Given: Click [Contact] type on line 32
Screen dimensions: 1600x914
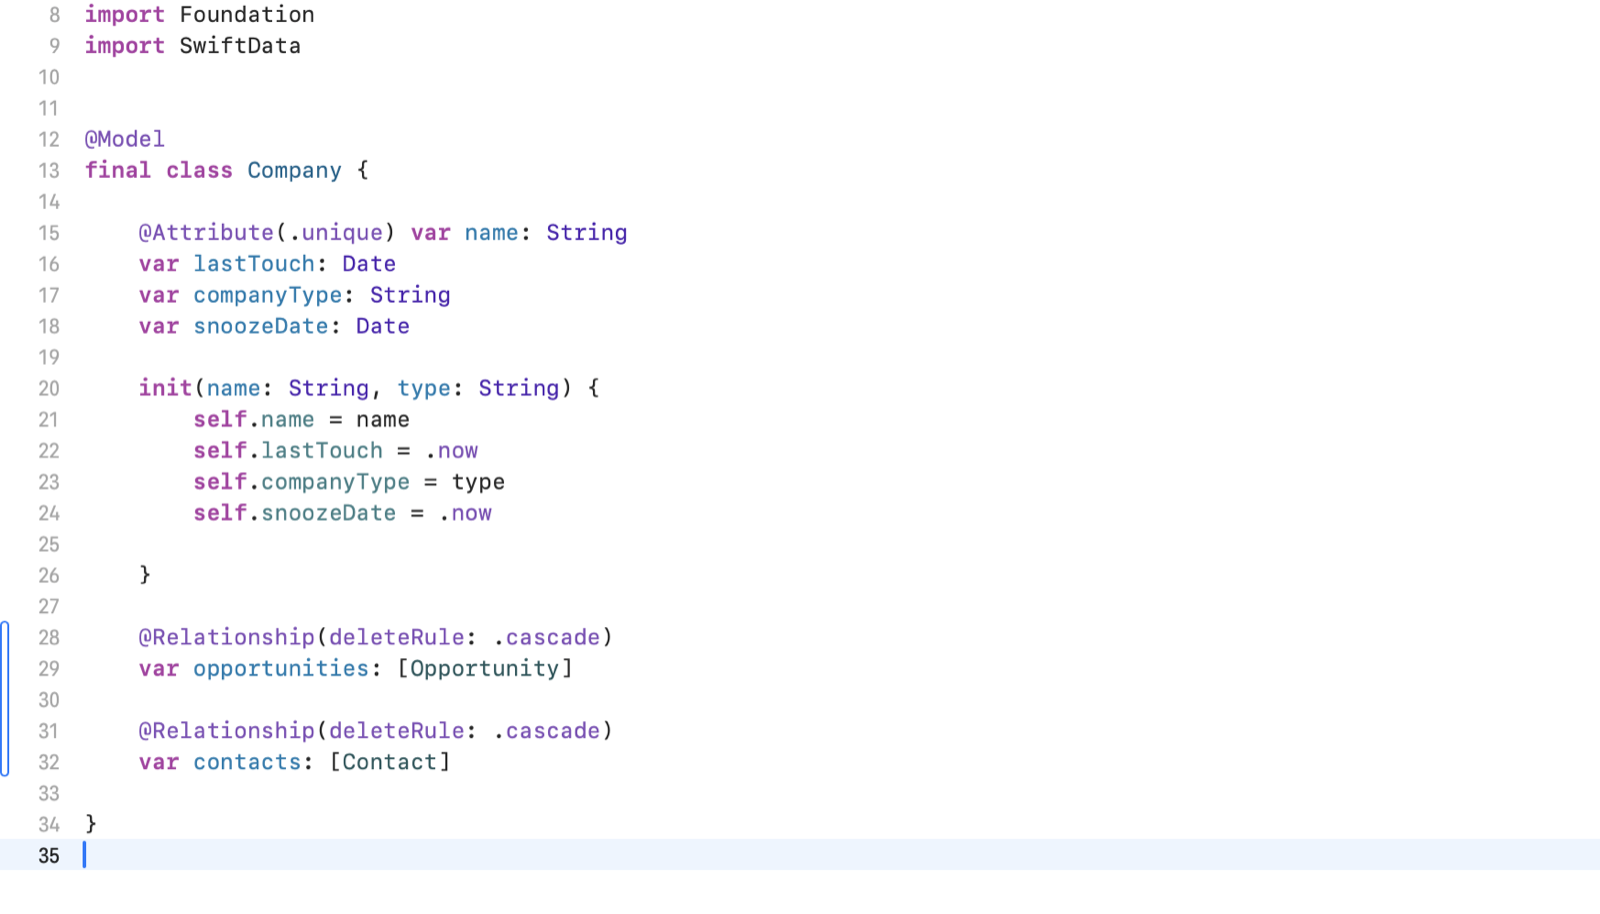Looking at the screenshot, I should tap(390, 762).
